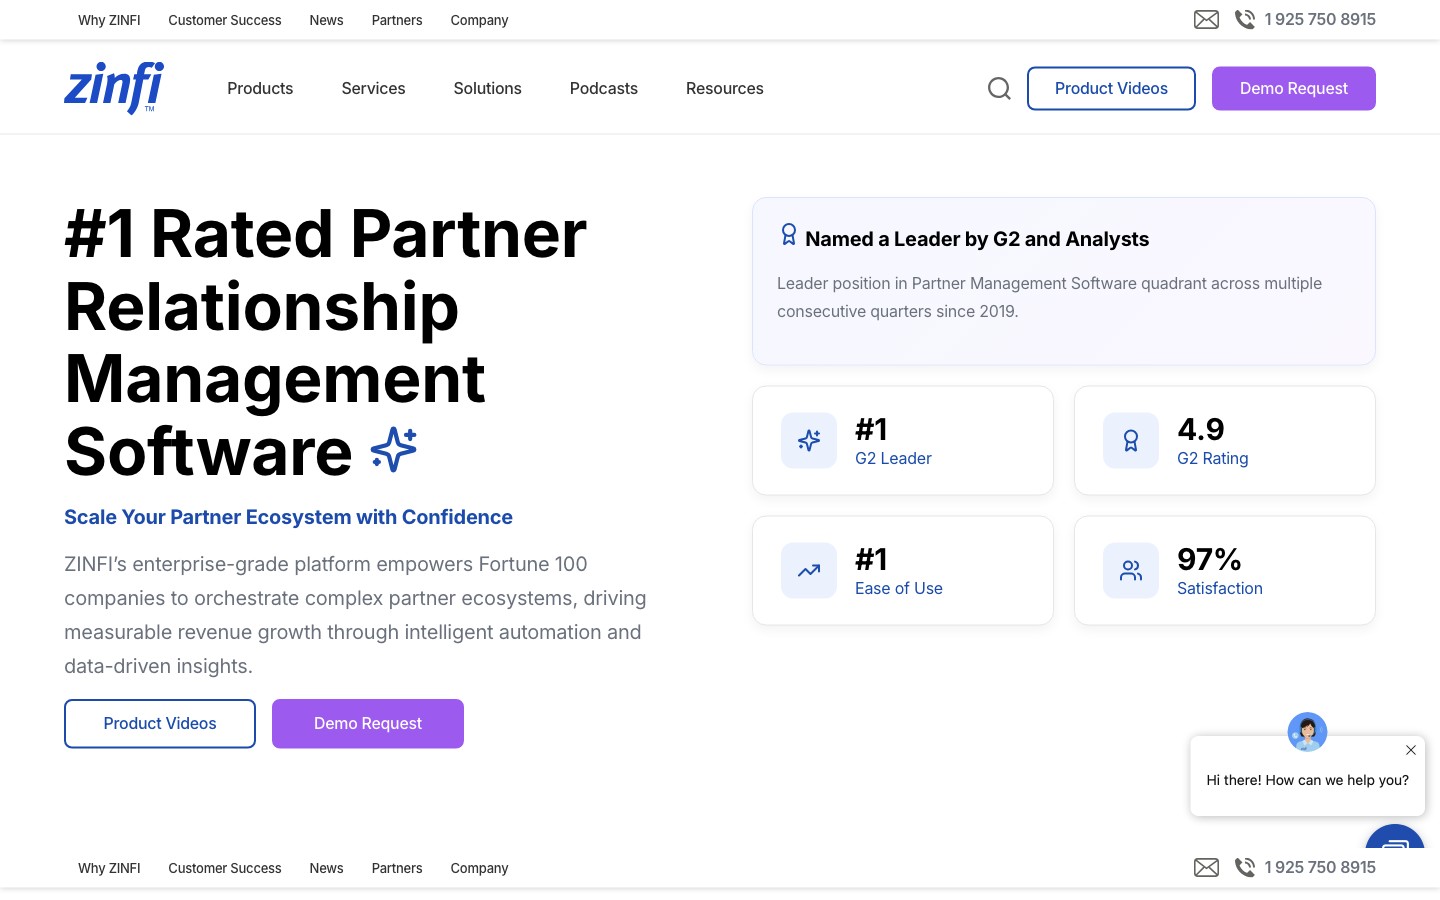The image size is (1440, 900).
Task: Click the trending arrow icon on Ease of Use card
Action: click(809, 571)
